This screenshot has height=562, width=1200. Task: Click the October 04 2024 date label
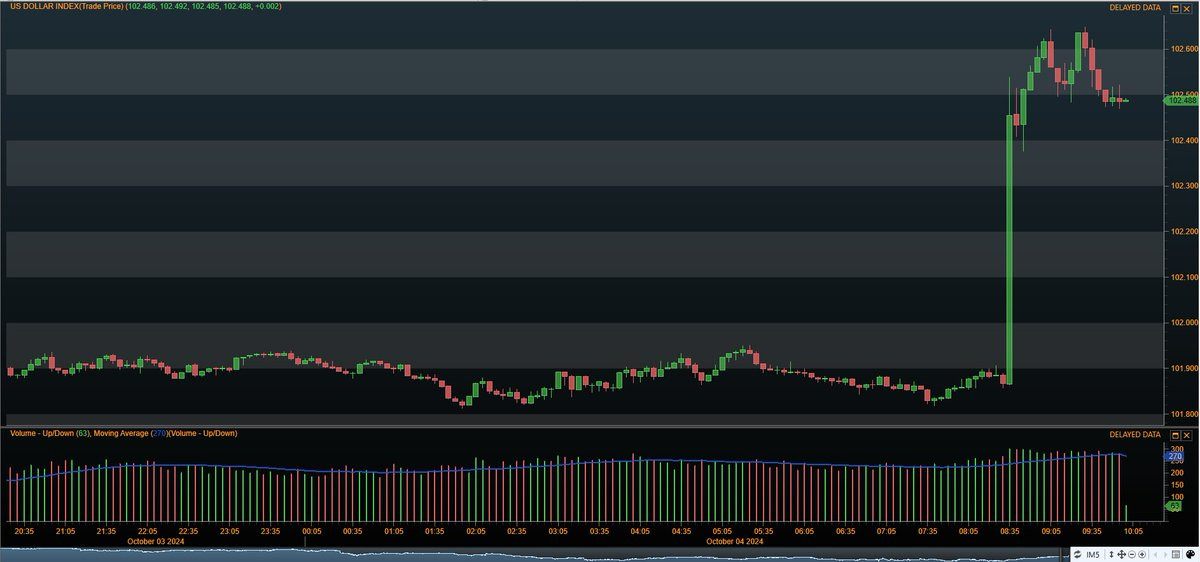click(x=736, y=541)
